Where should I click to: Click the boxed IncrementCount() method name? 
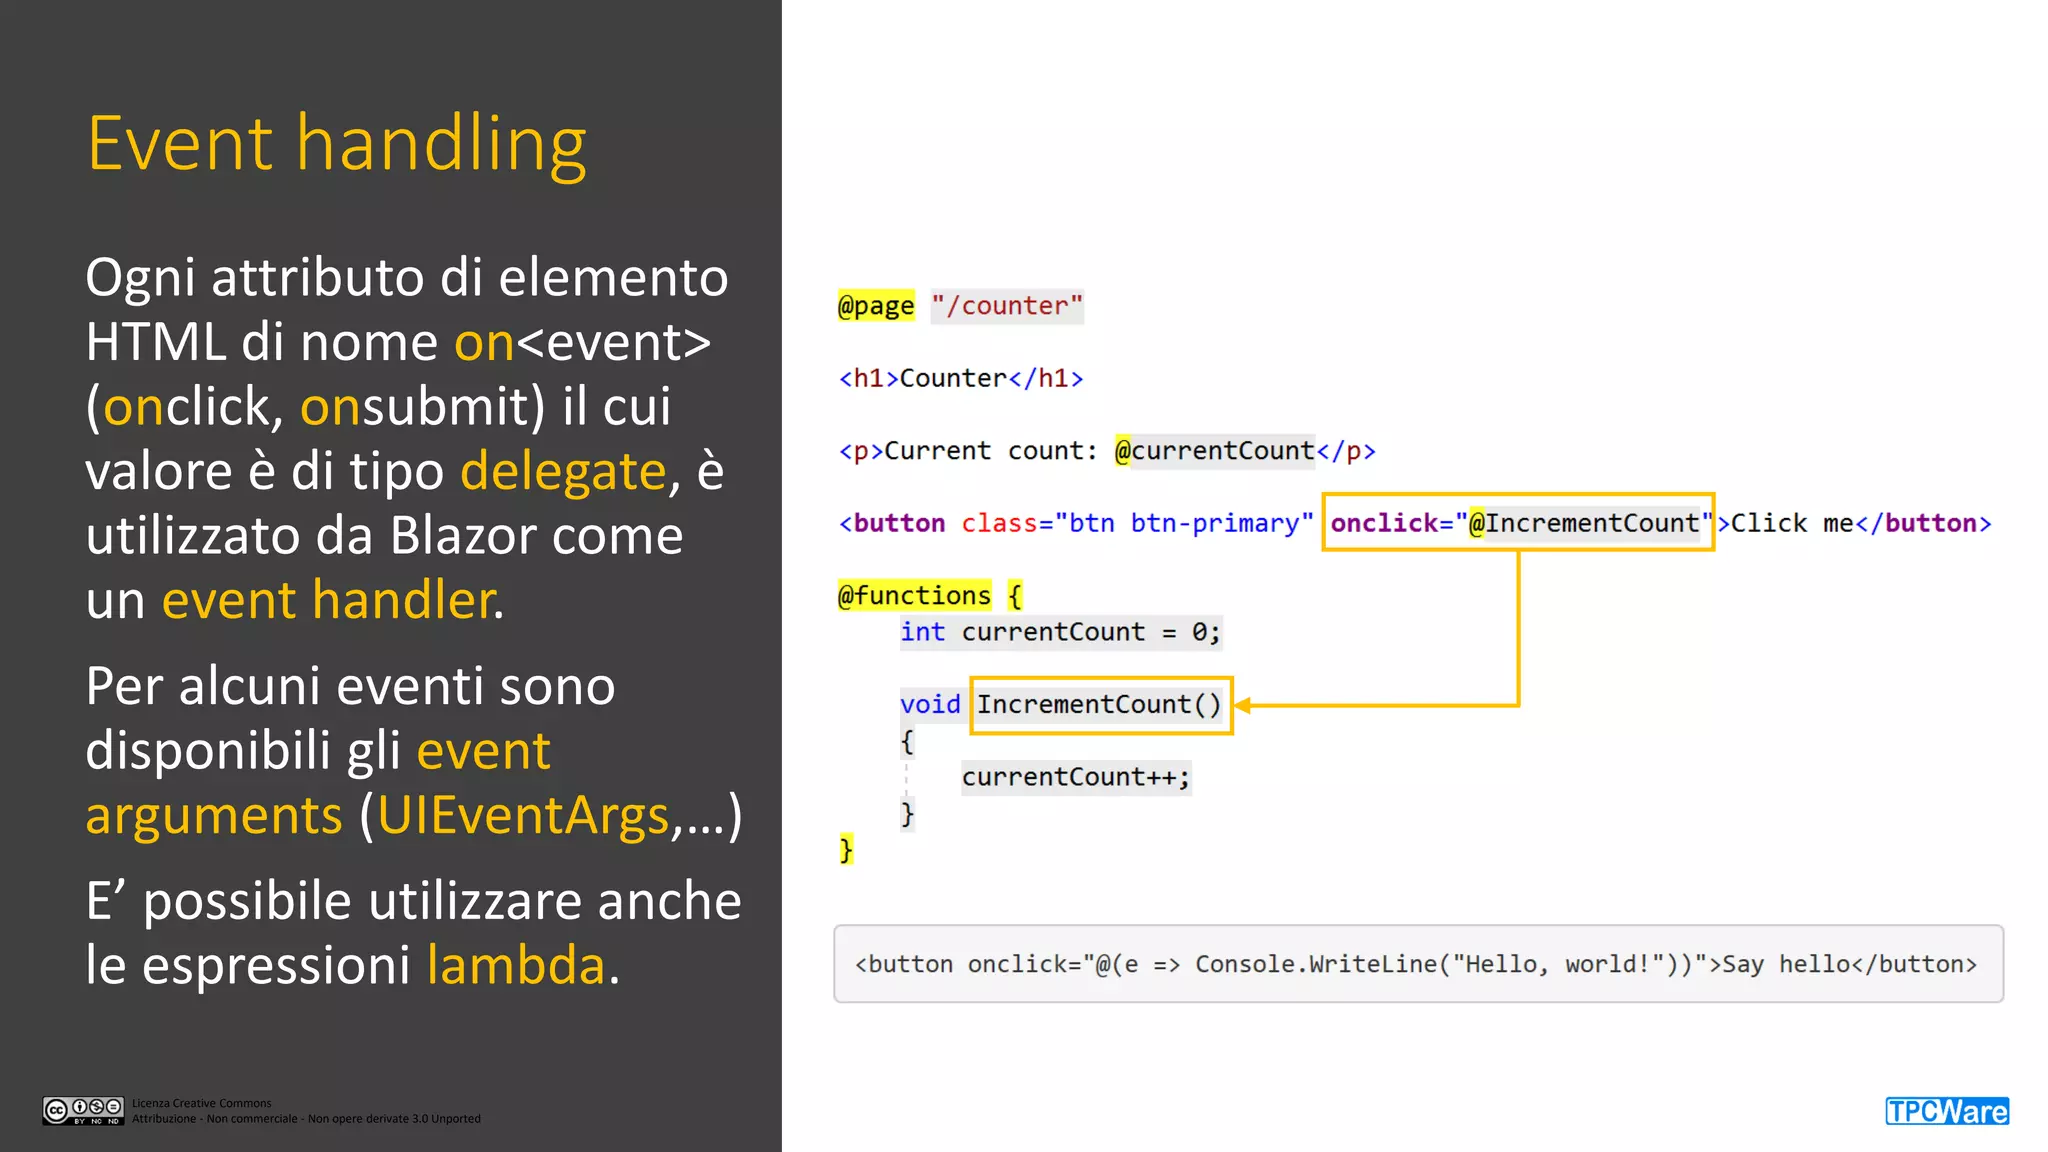1099,705
